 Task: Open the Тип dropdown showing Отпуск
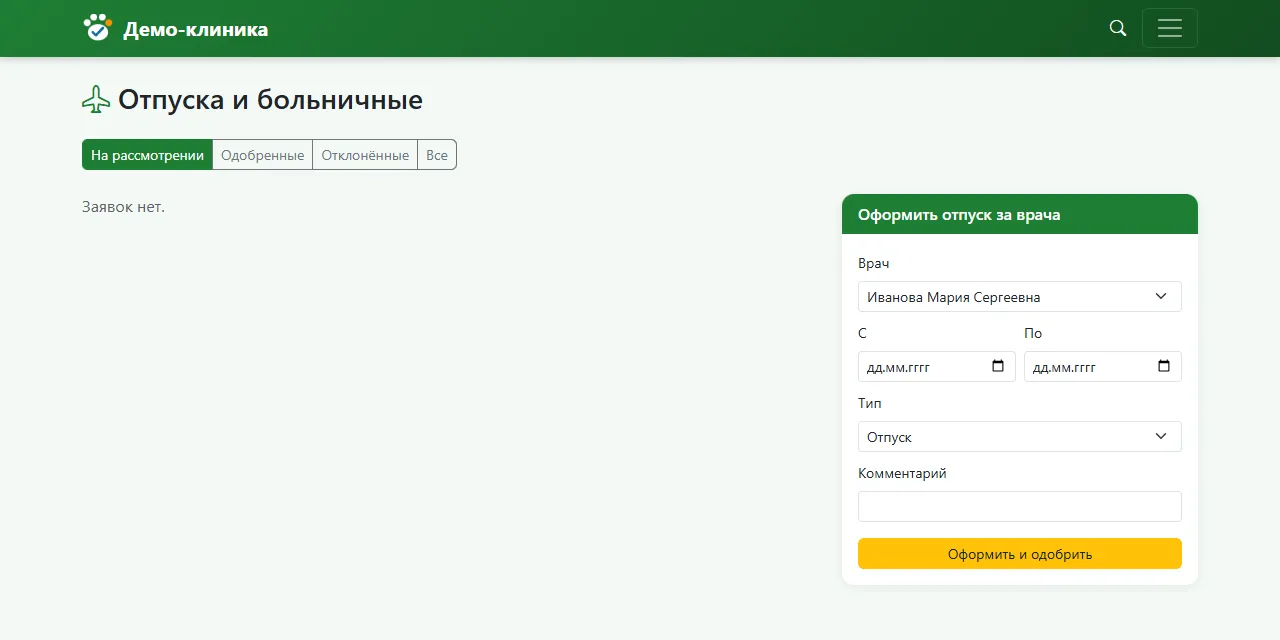(x=1019, y=436)
